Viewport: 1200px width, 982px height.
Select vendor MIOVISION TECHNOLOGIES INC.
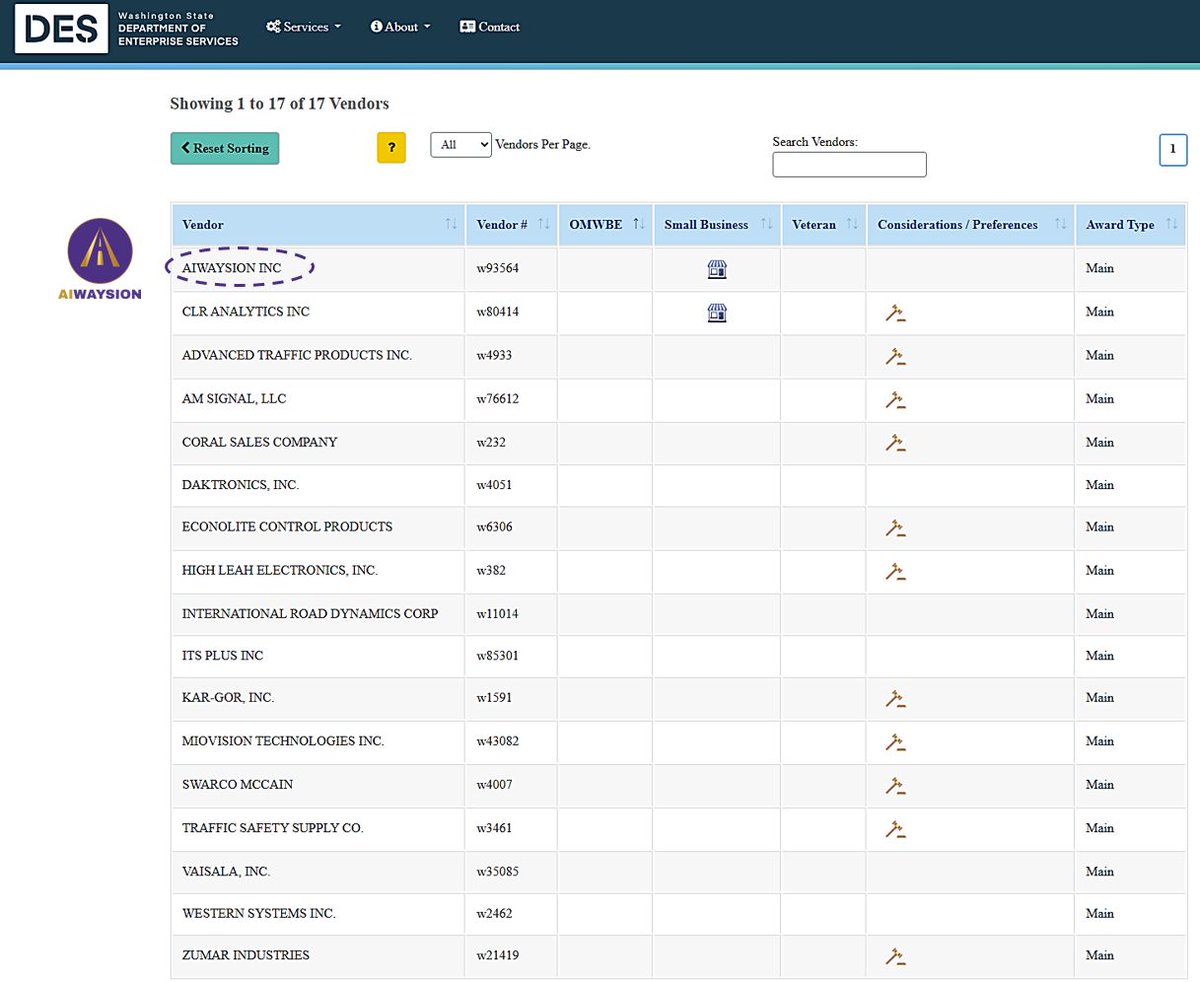click(x=283, y=741)
